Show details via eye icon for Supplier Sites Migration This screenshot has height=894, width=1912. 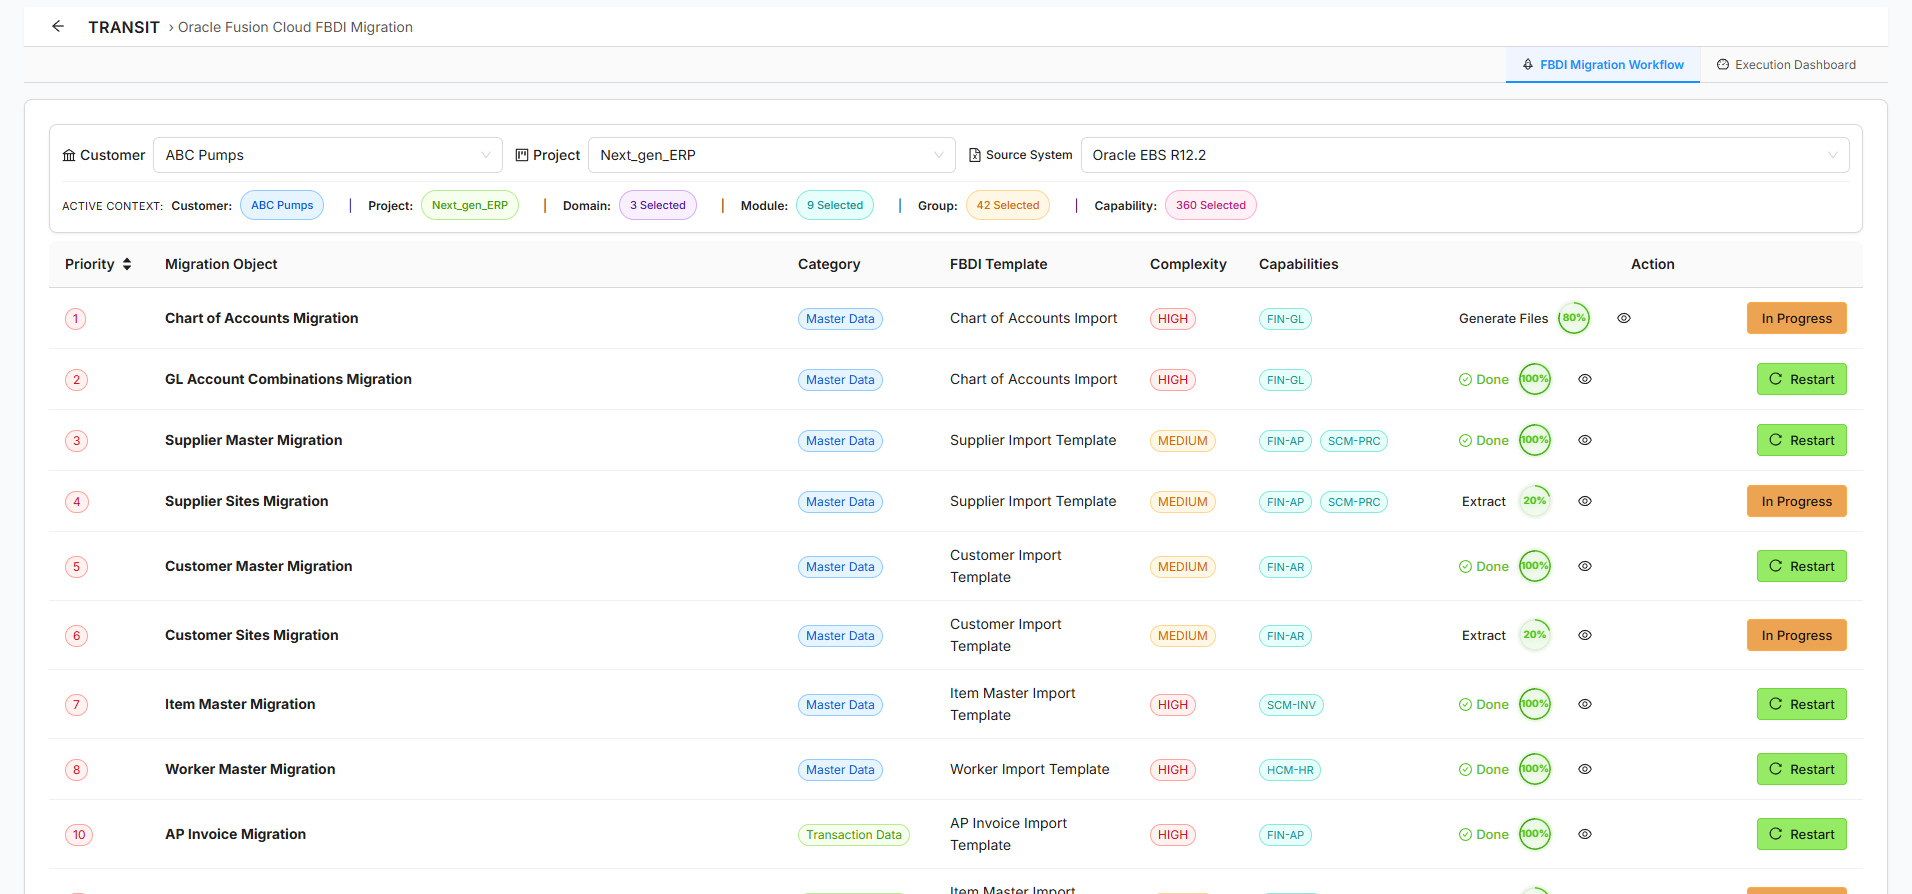[1585, 501]
